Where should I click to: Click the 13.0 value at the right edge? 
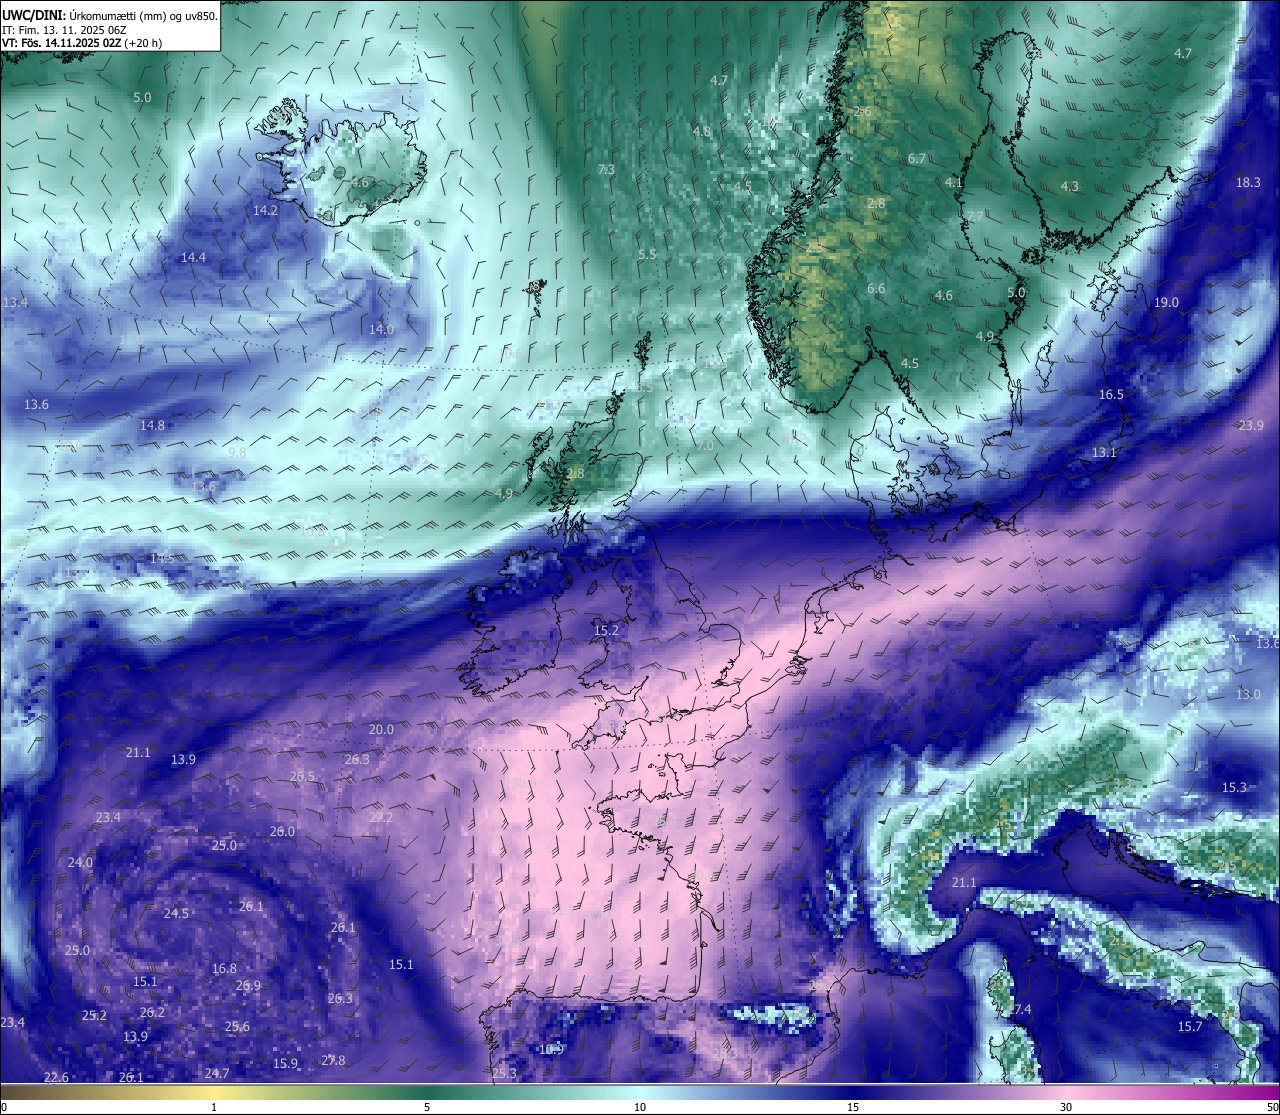pyautogui.click(x=1248, y=695)
